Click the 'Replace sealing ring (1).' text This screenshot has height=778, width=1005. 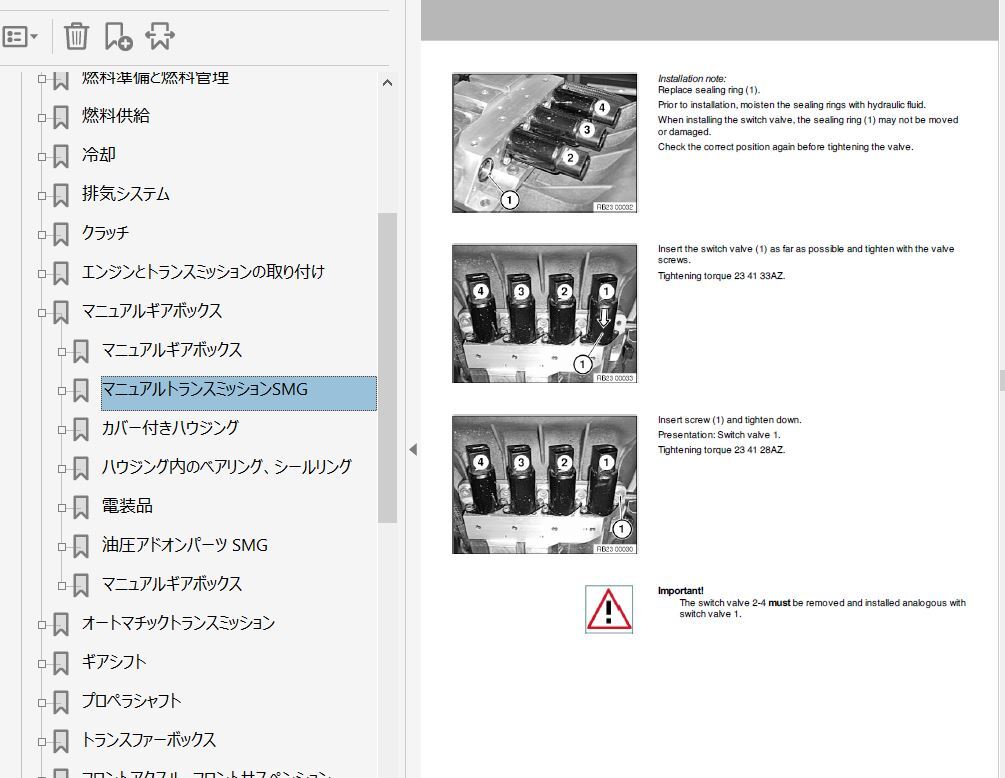(x=708, y=90)
